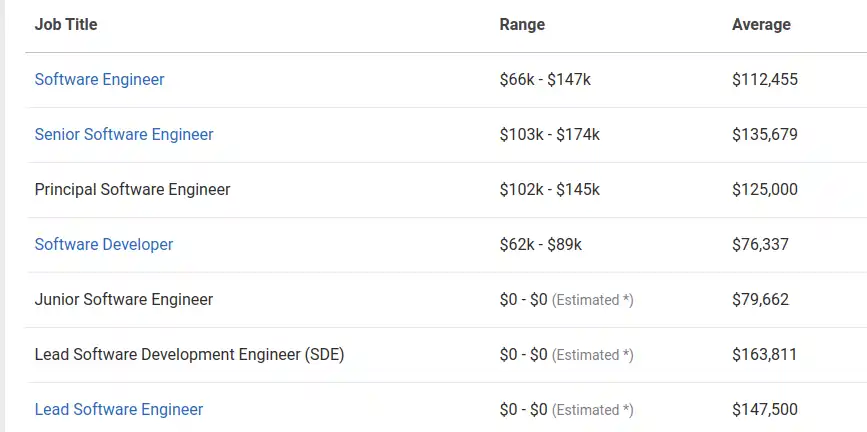Image resolution: width=867 pixels, height=432 pixels.
Task: Click the $112,455 average salary value
Action: (765, 80)
